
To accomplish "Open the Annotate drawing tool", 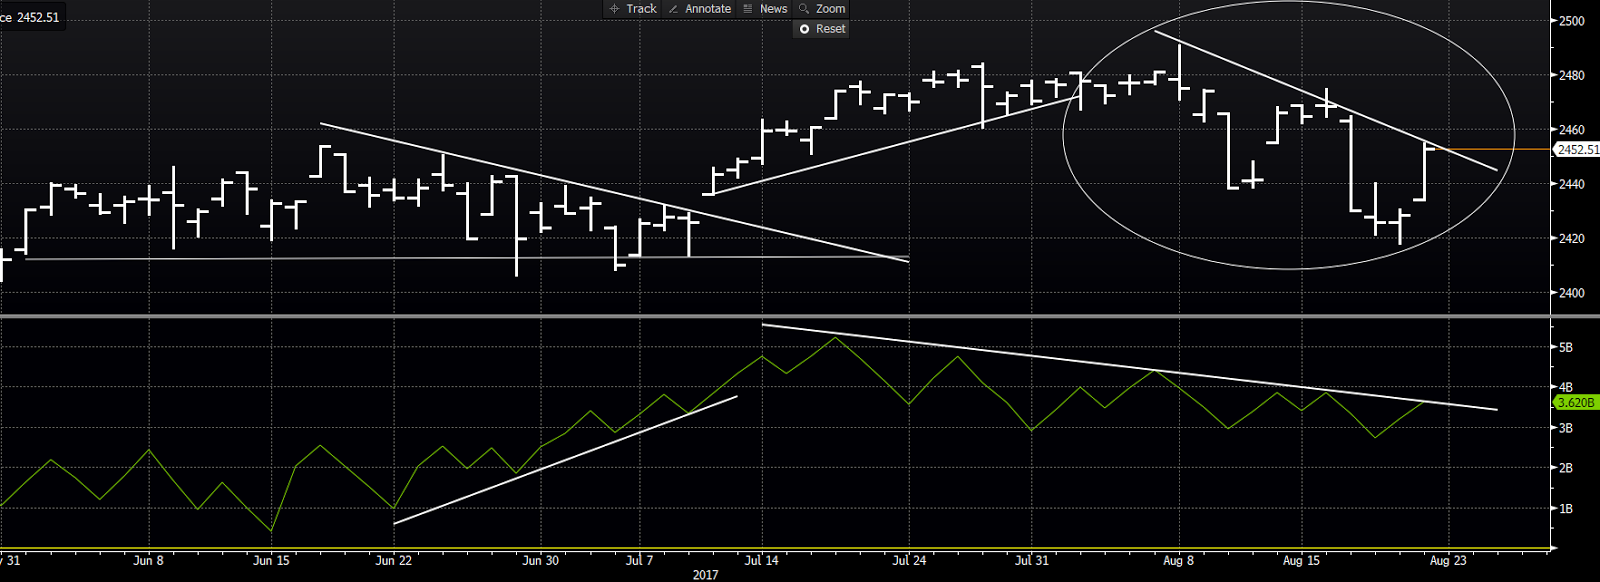I will [700, 9].
